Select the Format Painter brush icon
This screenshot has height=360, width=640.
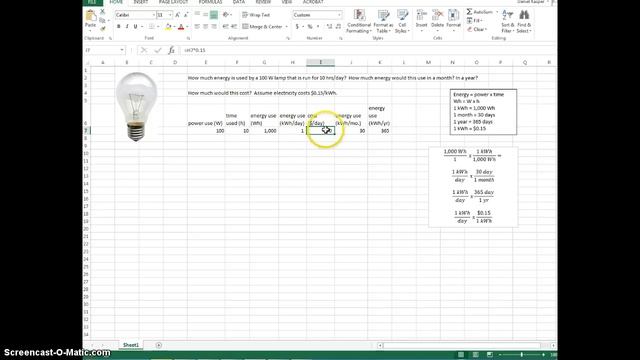click(102, 28)
